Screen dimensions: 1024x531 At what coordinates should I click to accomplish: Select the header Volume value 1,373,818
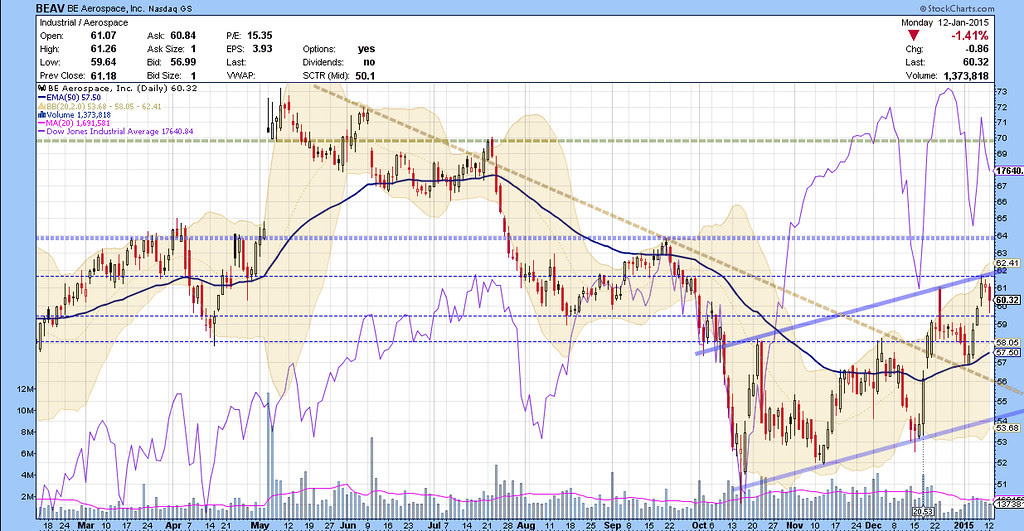pyautogui.click(x=966, y=76)
